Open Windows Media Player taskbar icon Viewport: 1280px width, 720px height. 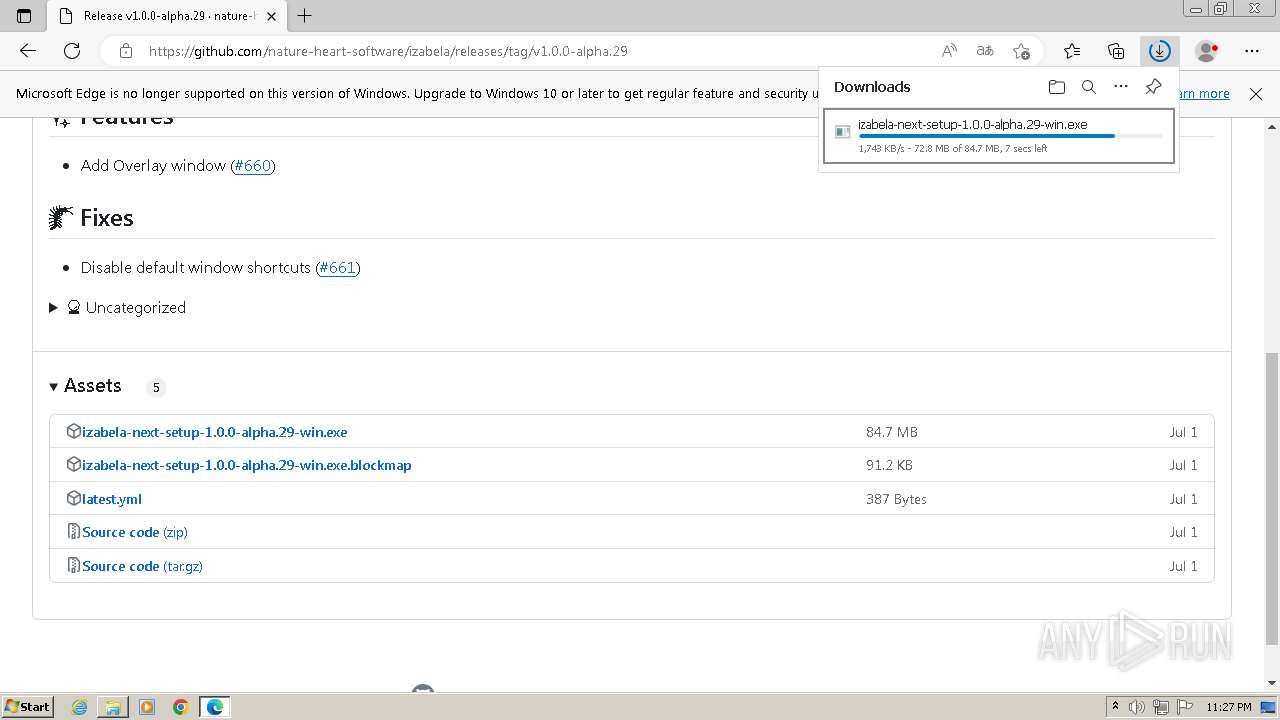coord(147,707)
